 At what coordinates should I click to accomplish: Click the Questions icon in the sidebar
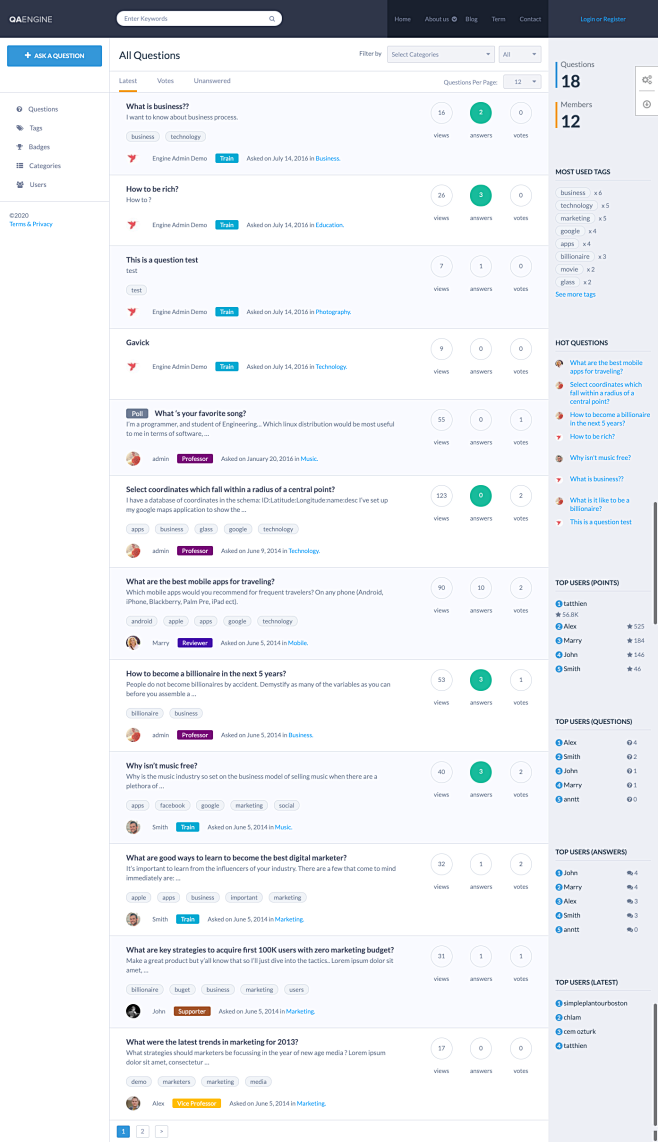point(22,109)
